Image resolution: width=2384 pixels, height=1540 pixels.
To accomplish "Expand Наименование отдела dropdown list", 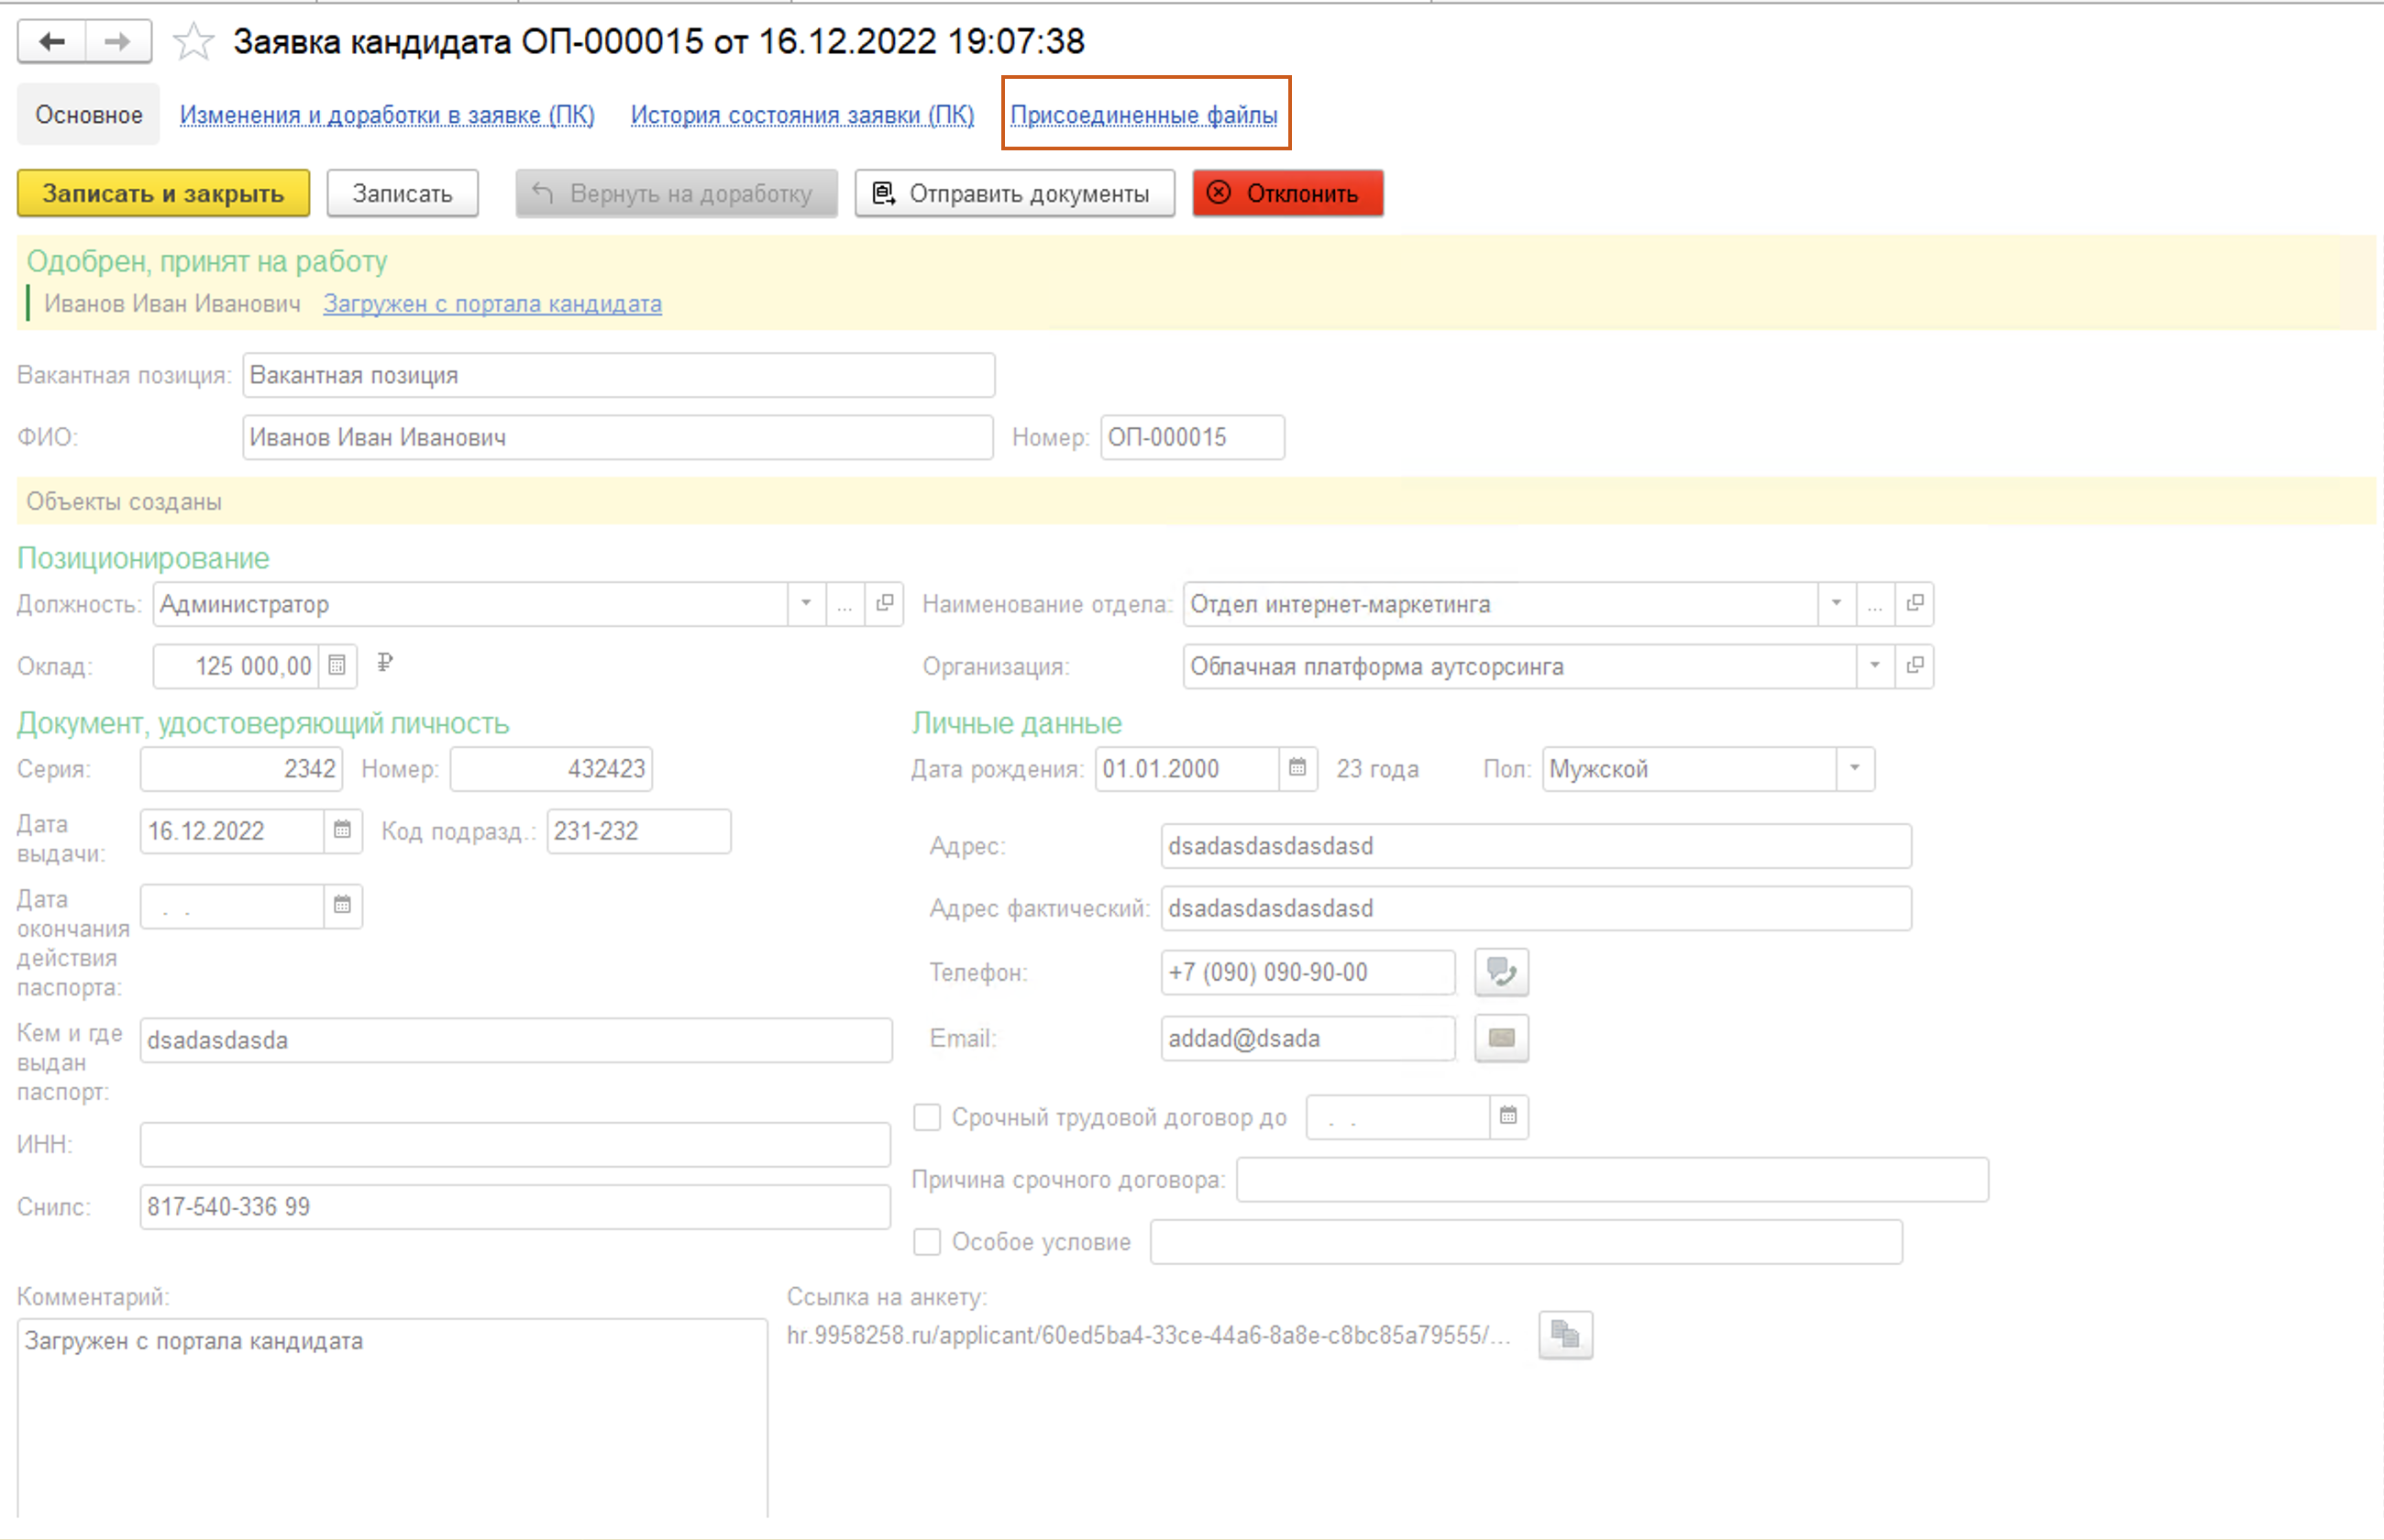I will click(x=1836, y=604).
